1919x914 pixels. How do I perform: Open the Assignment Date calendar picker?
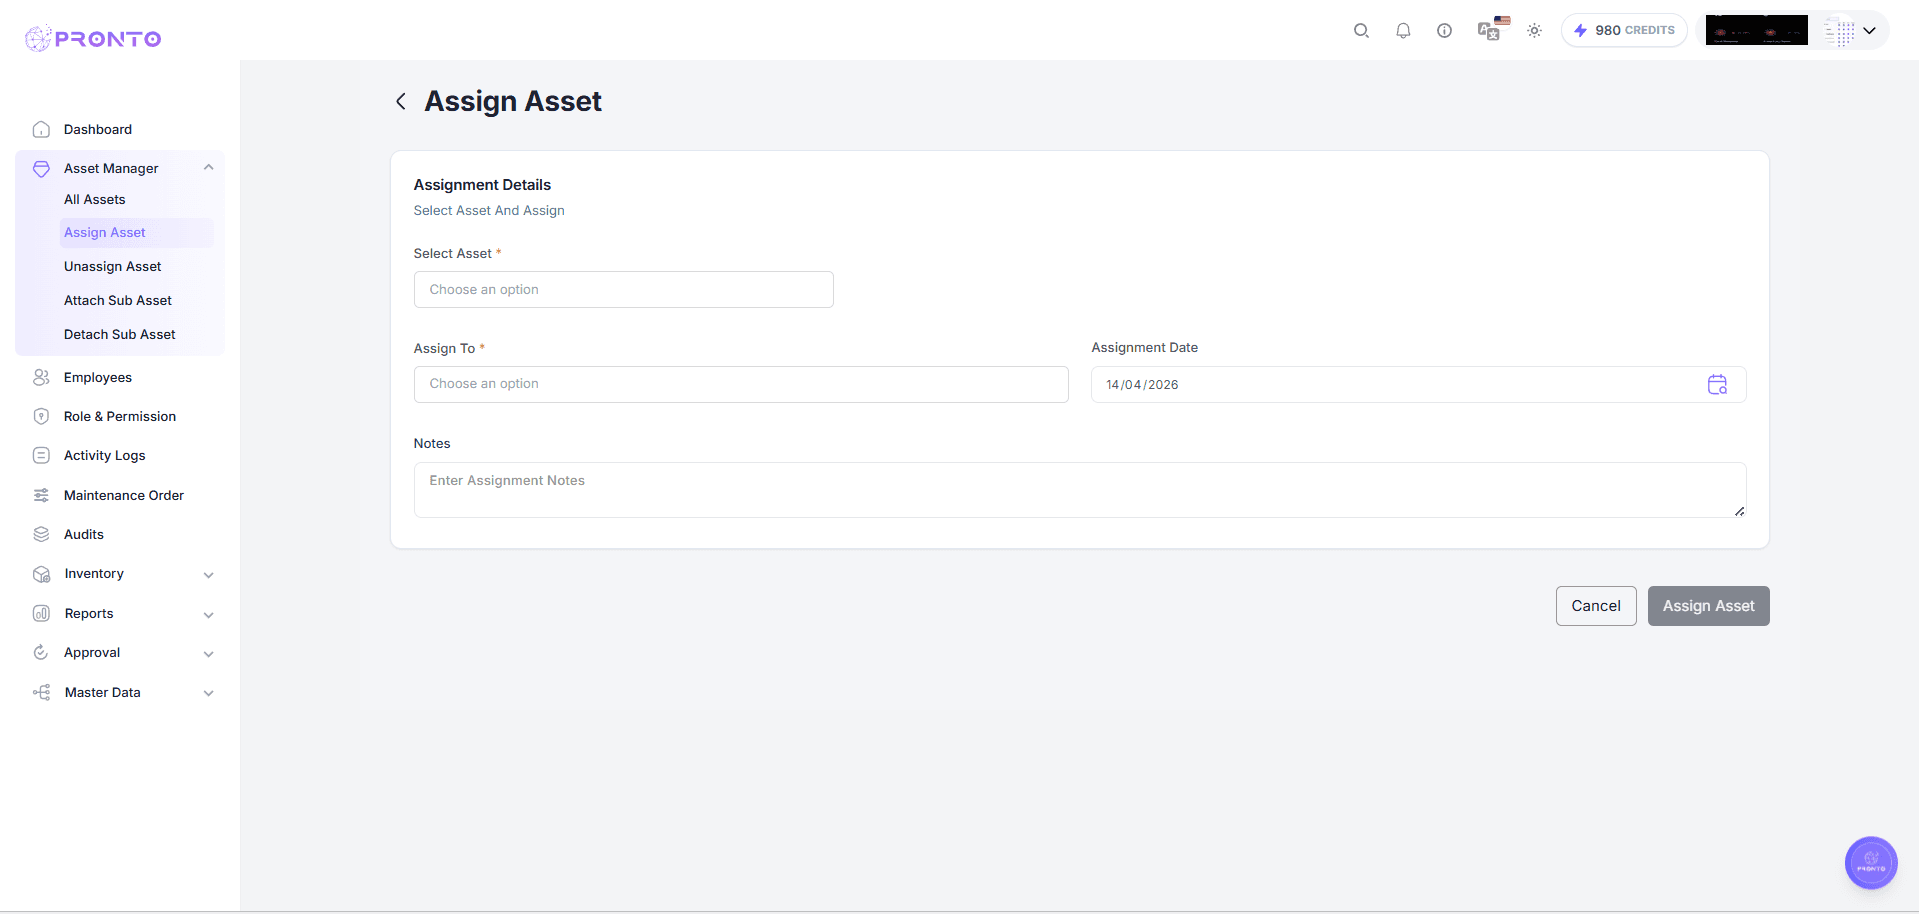(x=1718, y=384)
